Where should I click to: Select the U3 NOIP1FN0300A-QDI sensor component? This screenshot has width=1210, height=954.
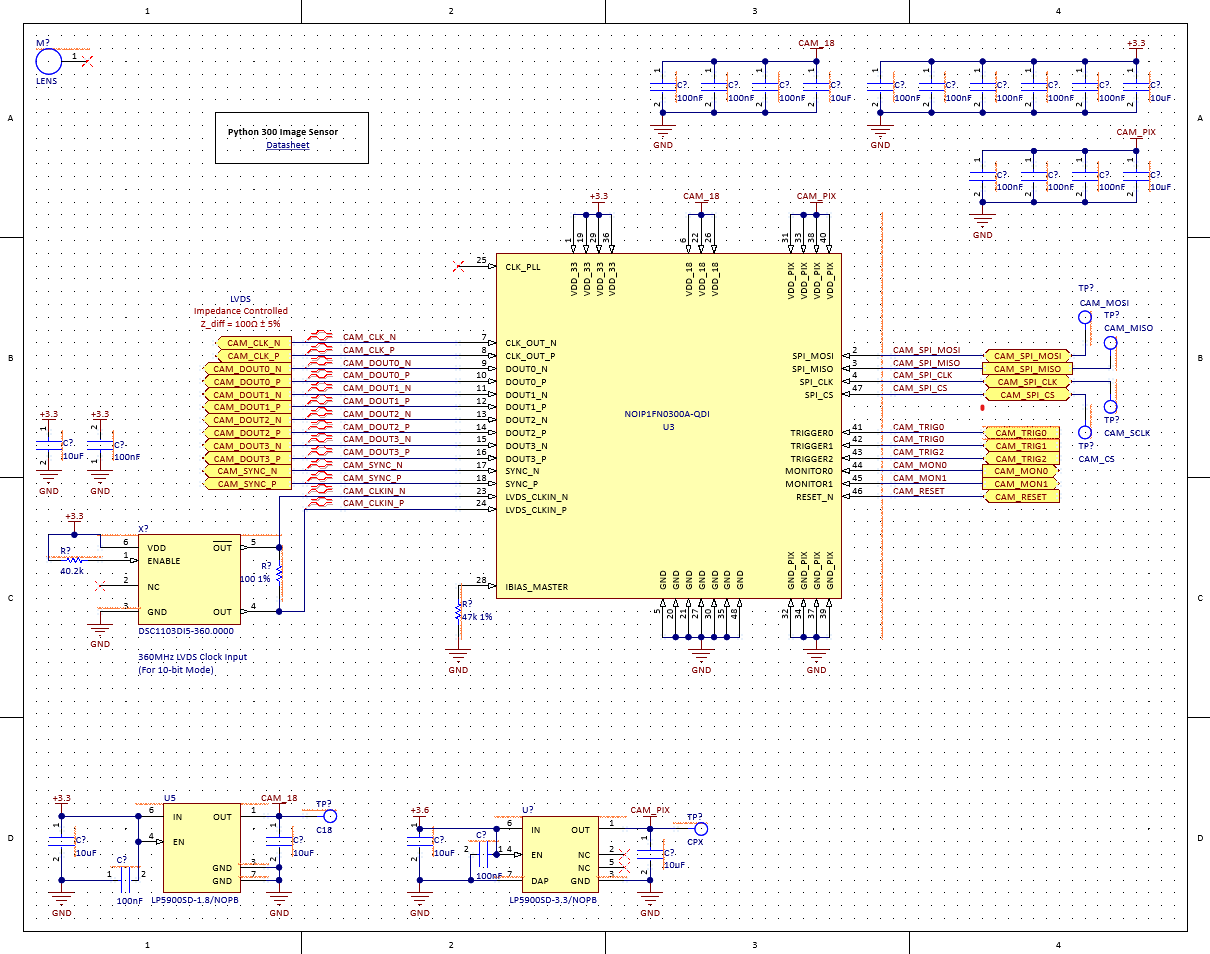[x=669, y=425]
